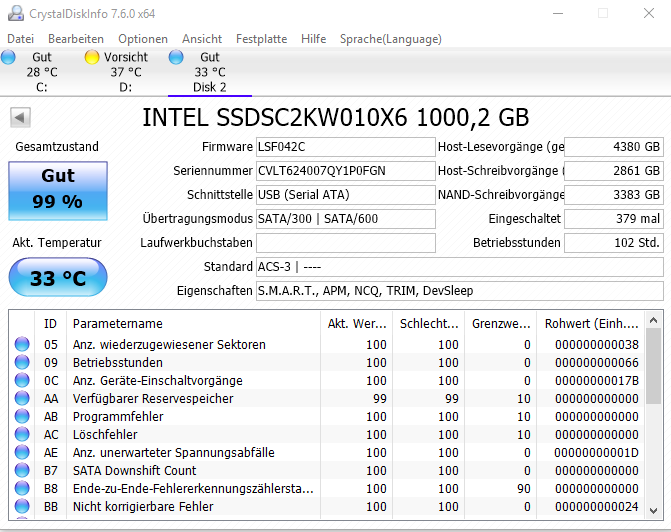Click status icon of Löschfehler row
Image resolution: width=671 pixels, height=532 pixels.
[x=22, y=434]
